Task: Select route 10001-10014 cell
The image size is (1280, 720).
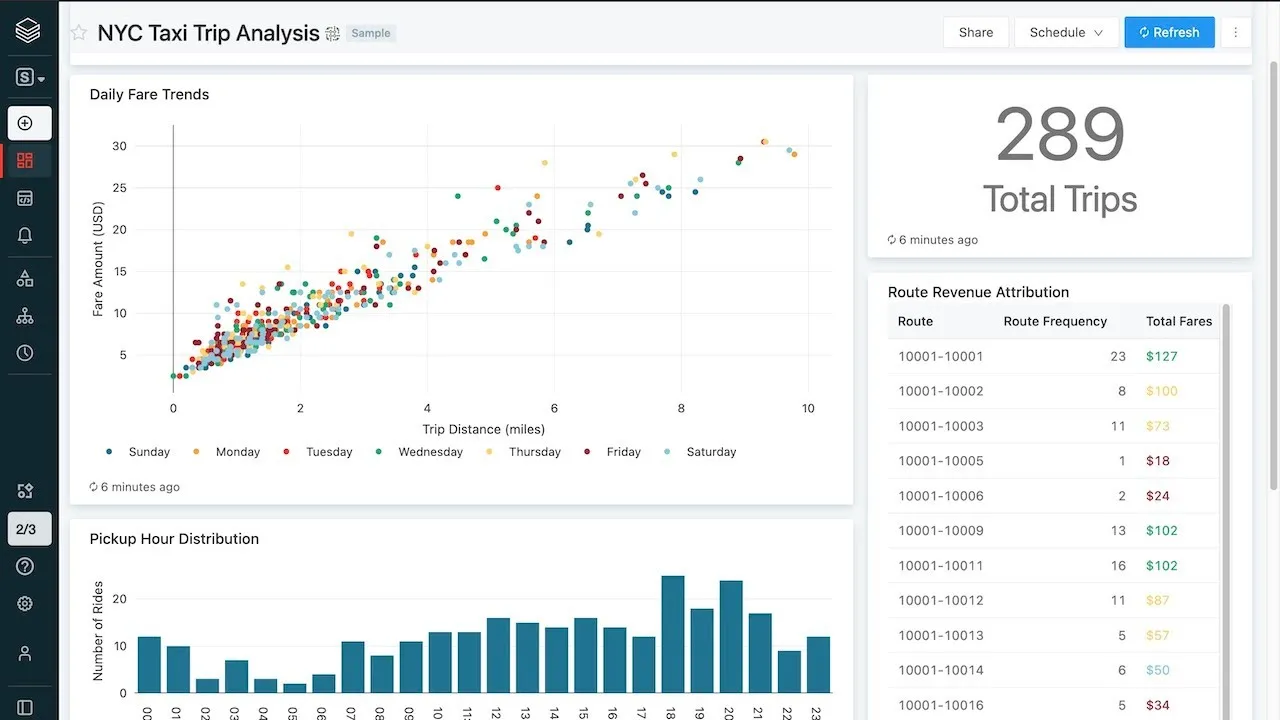Action: pos(940,671)
